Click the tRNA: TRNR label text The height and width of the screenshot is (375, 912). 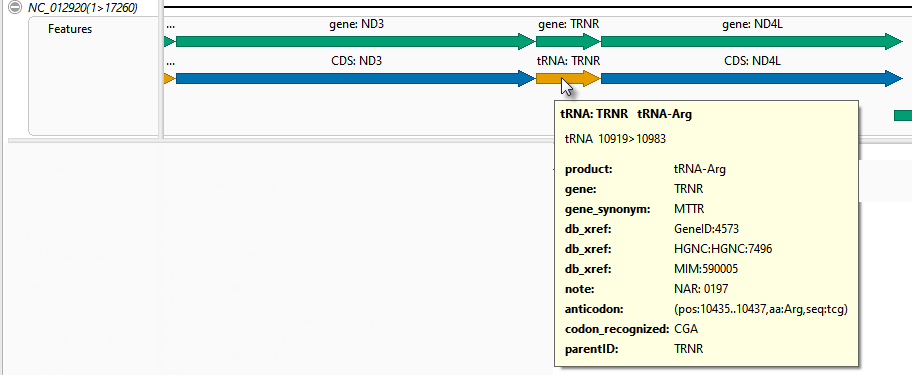point(568,60)
